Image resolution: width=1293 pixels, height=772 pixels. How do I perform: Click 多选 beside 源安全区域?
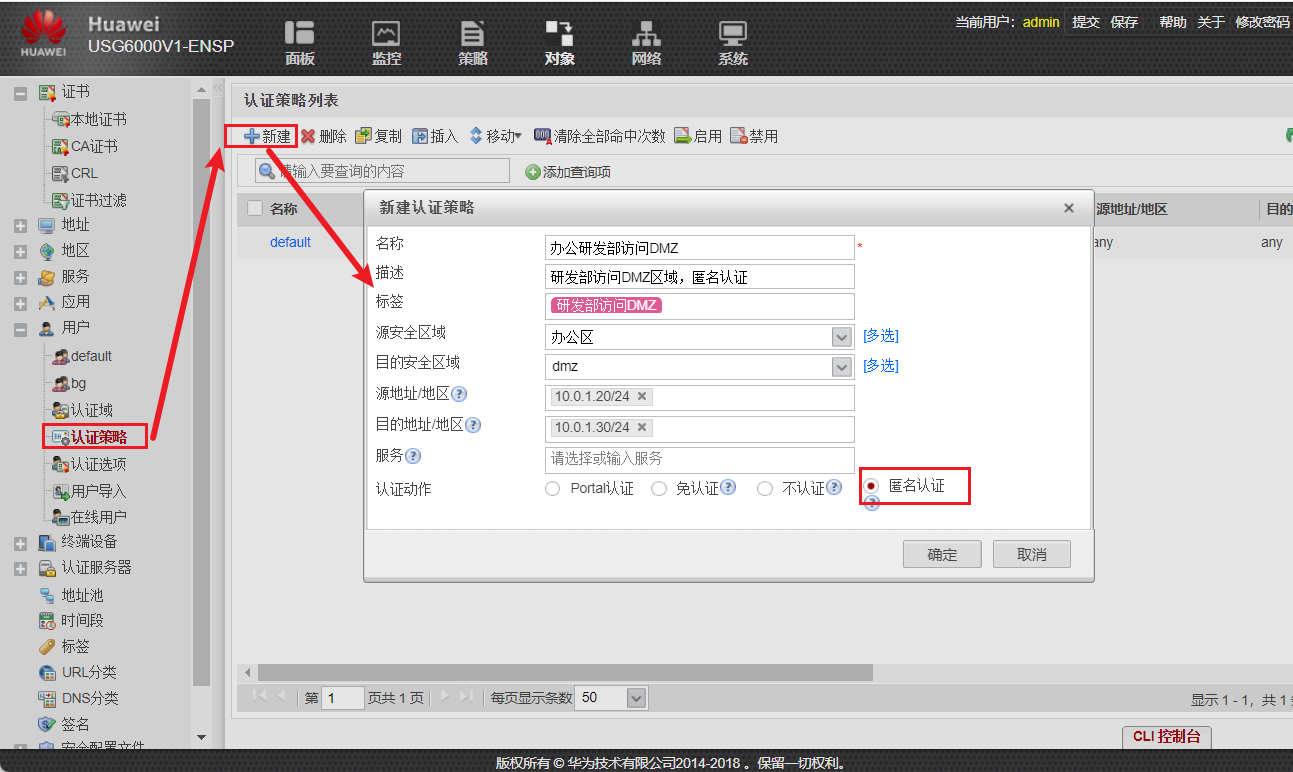pos(881,336)
